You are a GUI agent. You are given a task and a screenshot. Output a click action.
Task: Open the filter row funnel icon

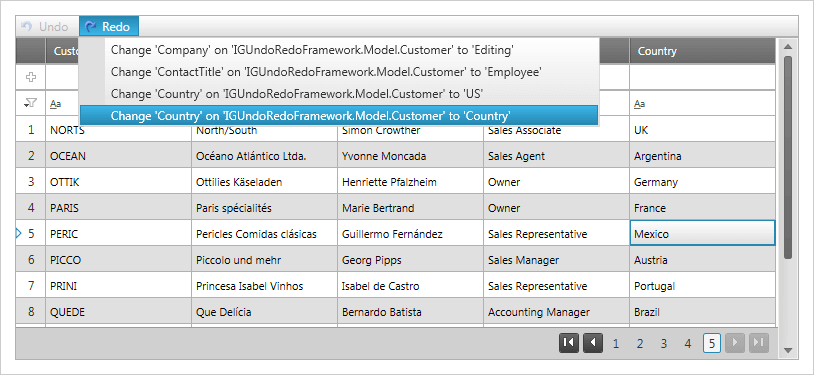31,103
